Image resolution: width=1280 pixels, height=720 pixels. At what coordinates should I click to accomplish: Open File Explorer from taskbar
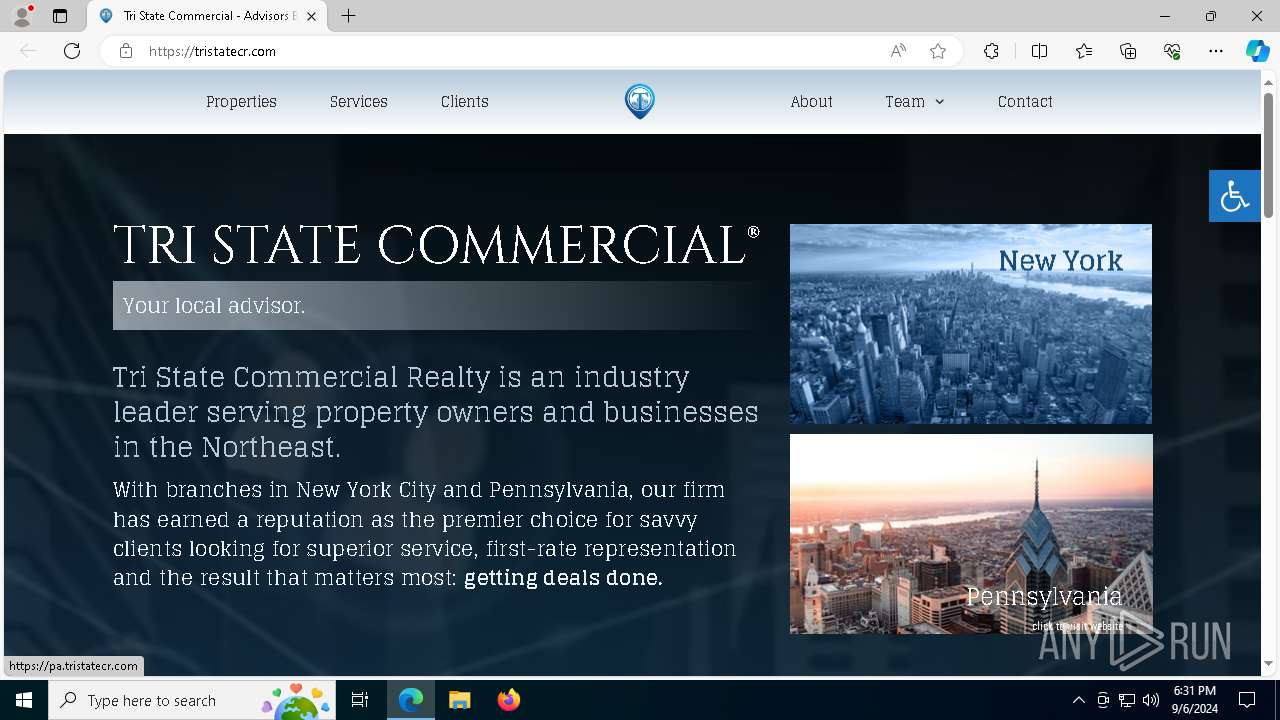coord(459,700)
